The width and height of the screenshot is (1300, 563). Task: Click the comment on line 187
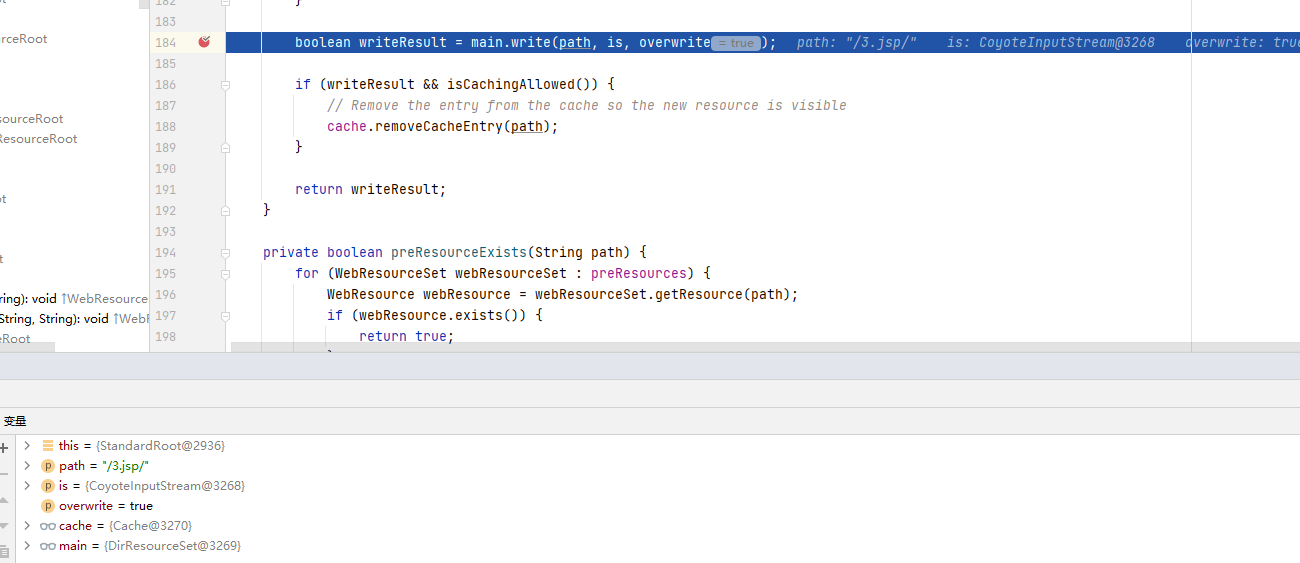[587, 105]
